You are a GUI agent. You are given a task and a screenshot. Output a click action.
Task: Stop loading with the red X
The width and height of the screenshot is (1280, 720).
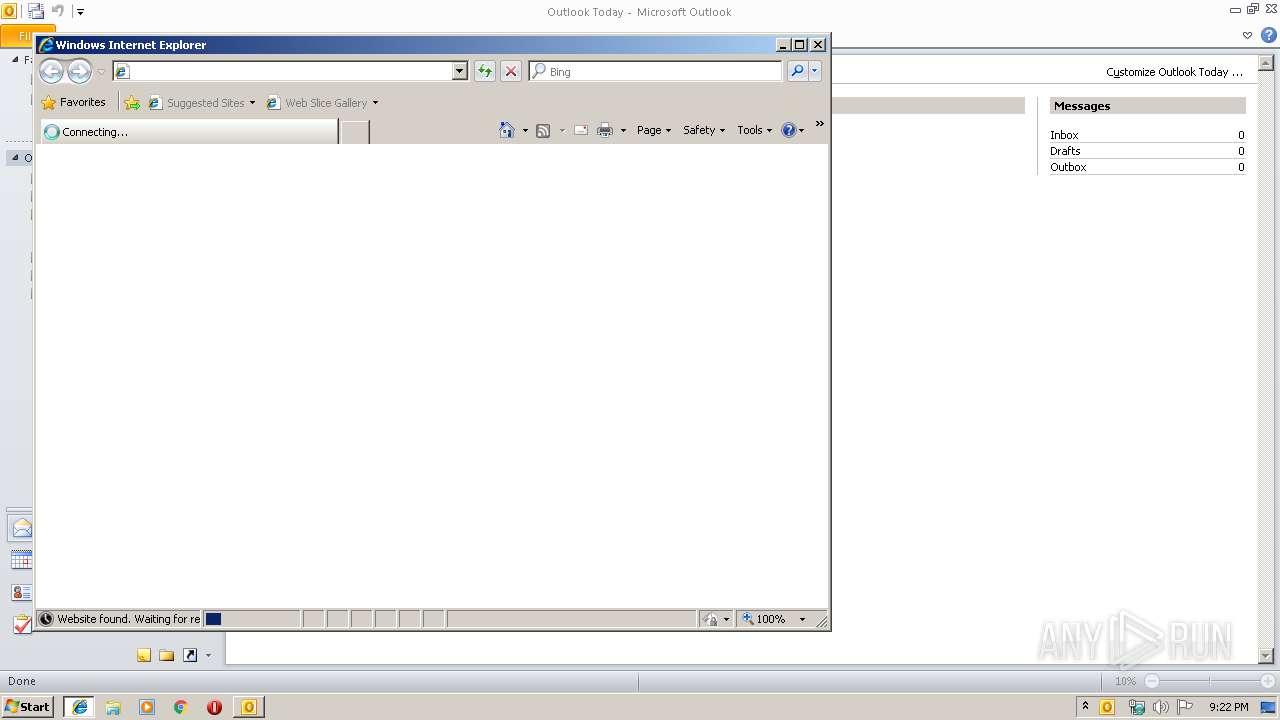[510, 71]
